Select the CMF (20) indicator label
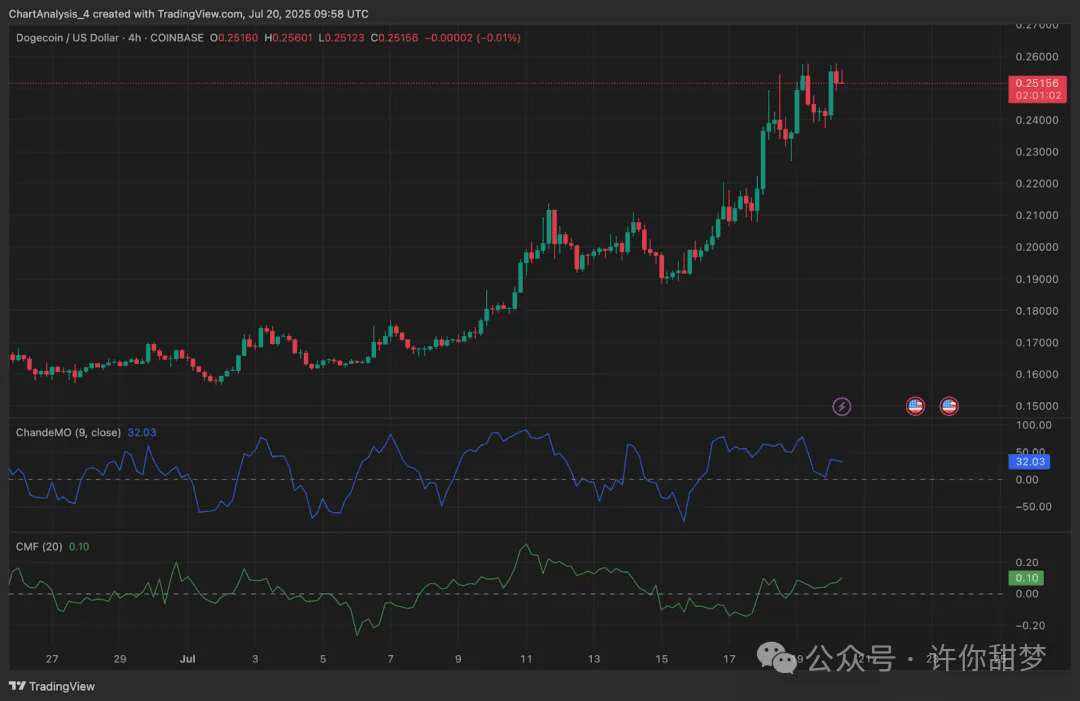 pyautogui.click(x=39, y=547)
